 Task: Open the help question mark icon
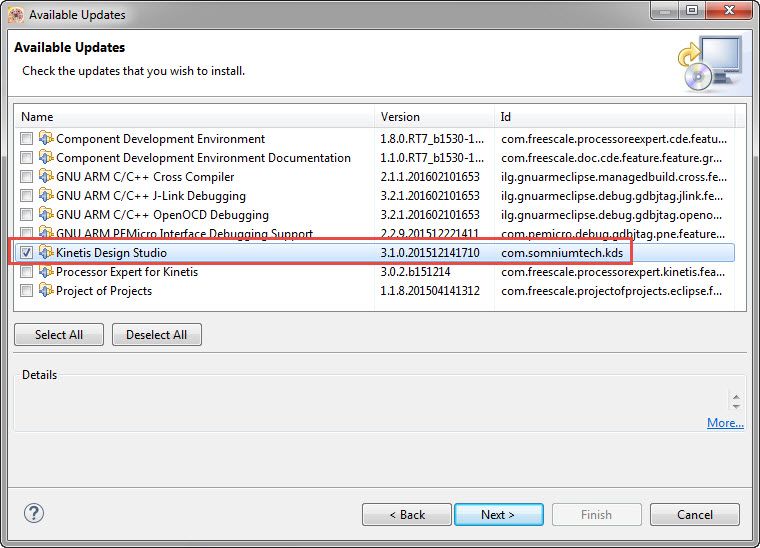click(x=34, y=513)
